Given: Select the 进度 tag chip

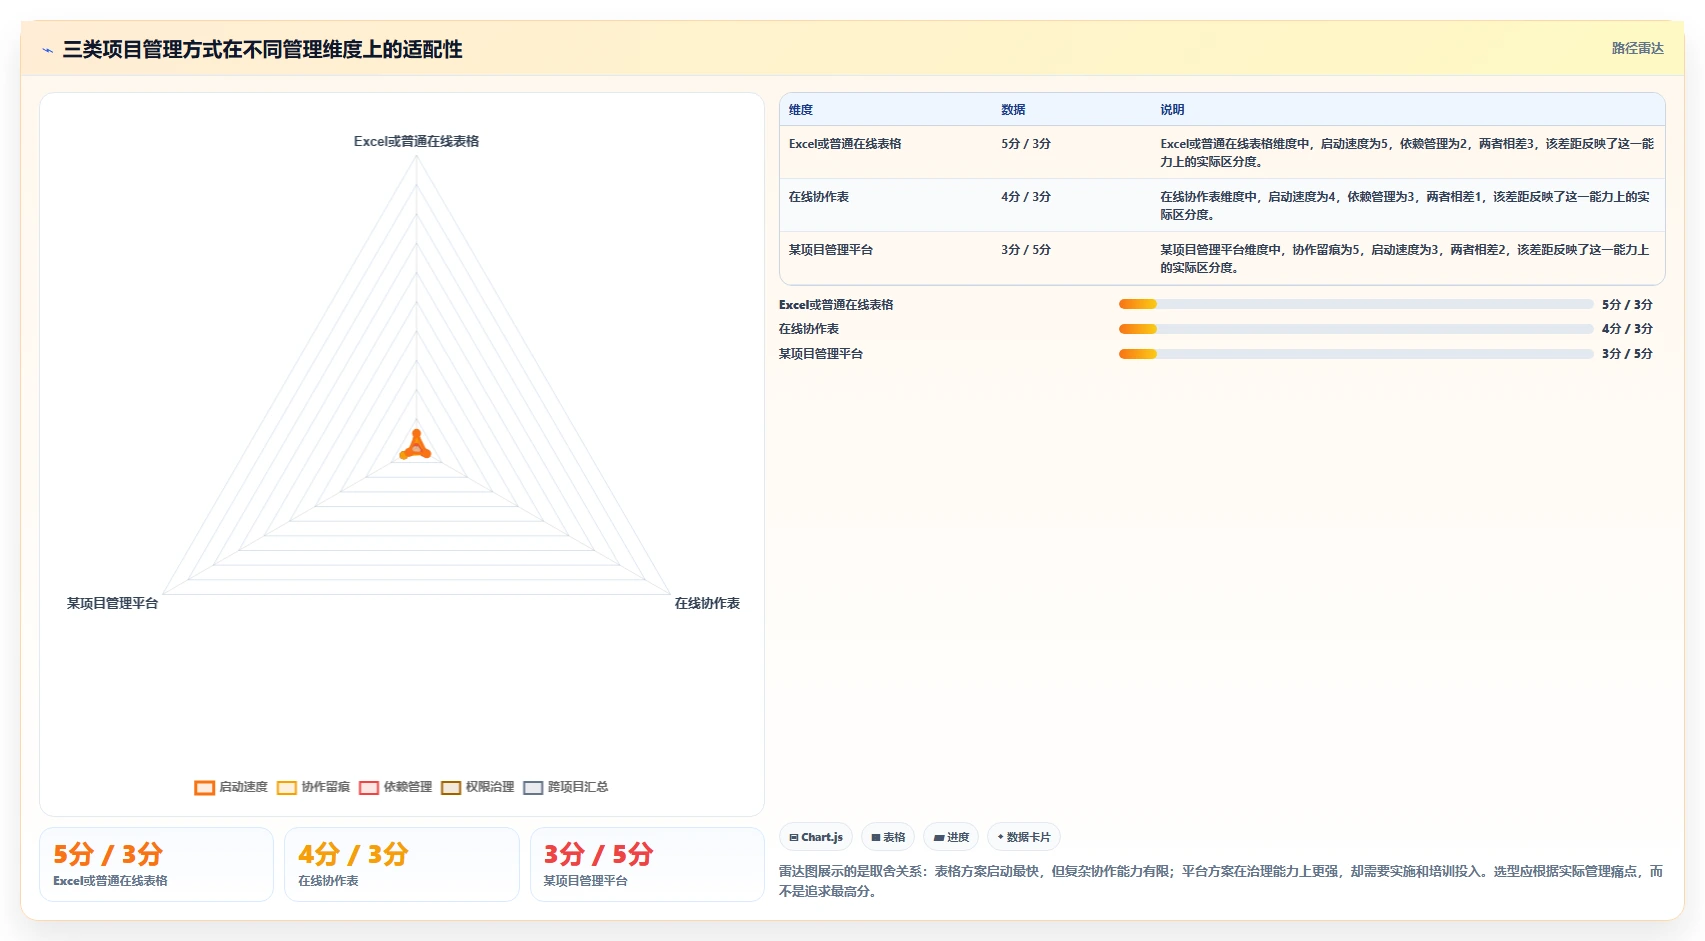Looking at the screenshot, I should pyautogui.click(x=951, y=837).
